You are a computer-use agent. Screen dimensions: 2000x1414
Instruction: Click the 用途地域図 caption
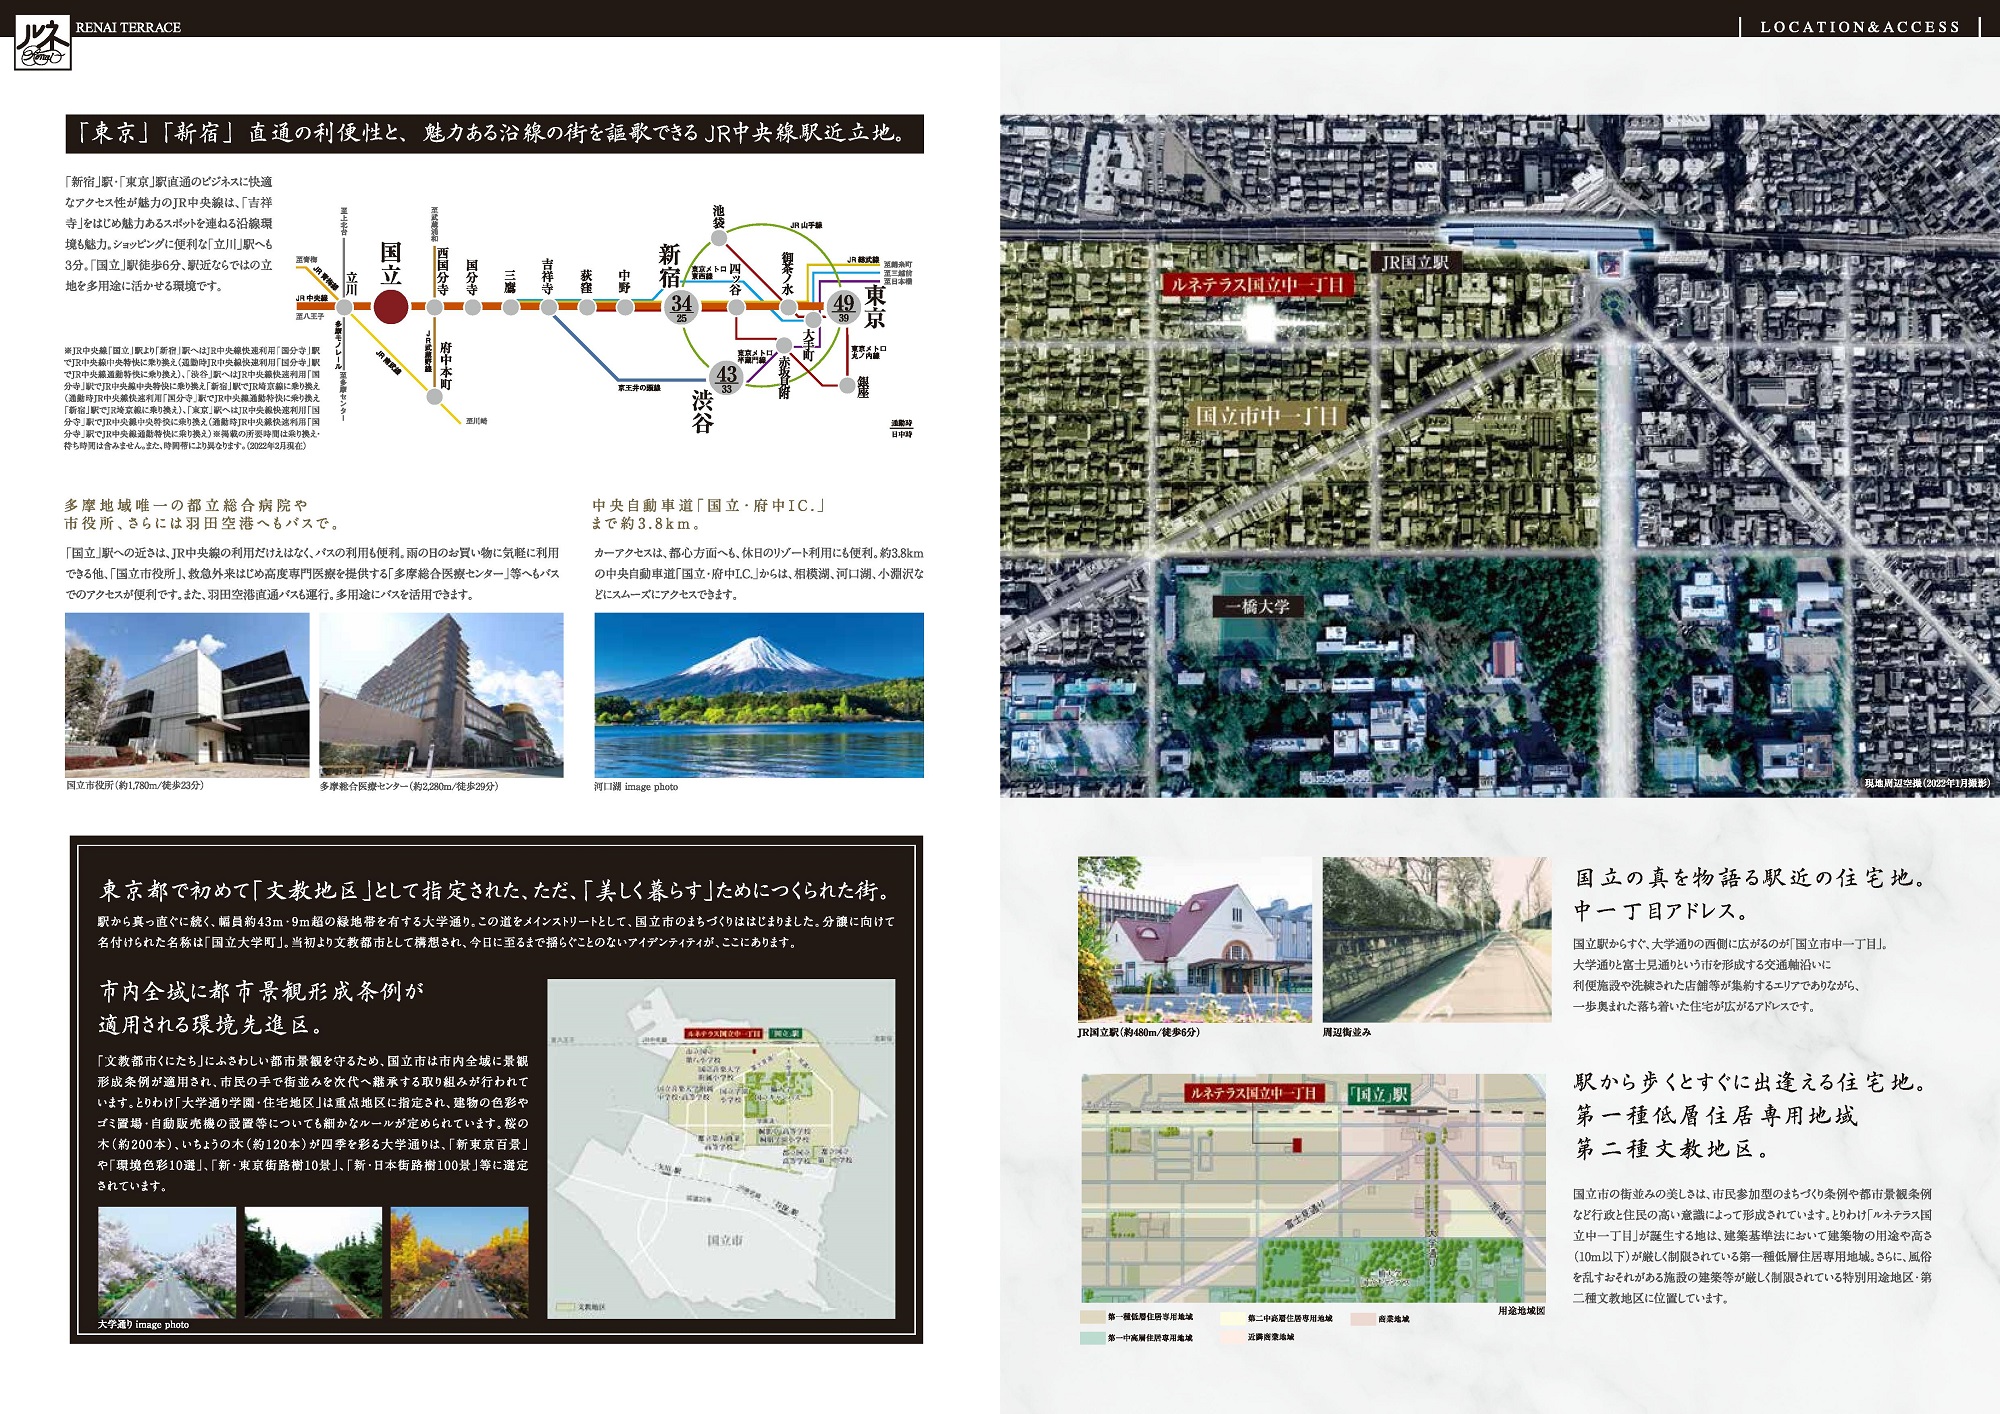[1521, 1310]
